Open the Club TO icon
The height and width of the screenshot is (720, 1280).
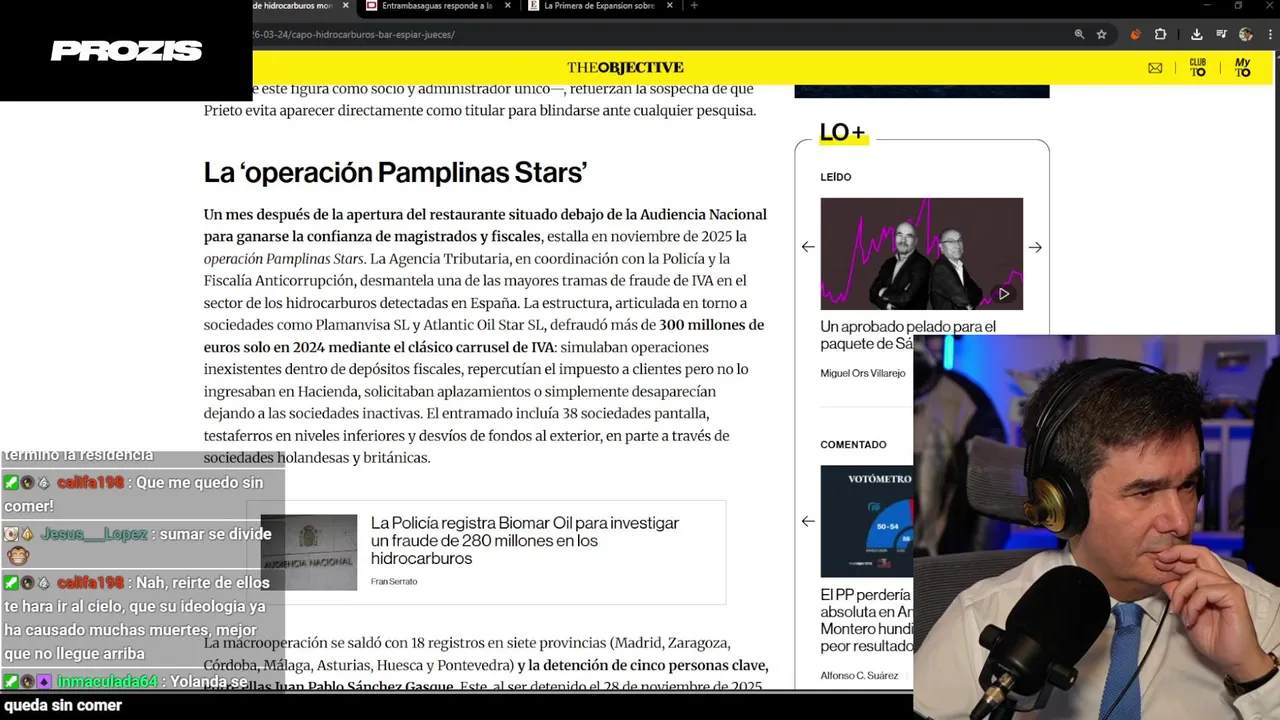(x=1198, y=67)
